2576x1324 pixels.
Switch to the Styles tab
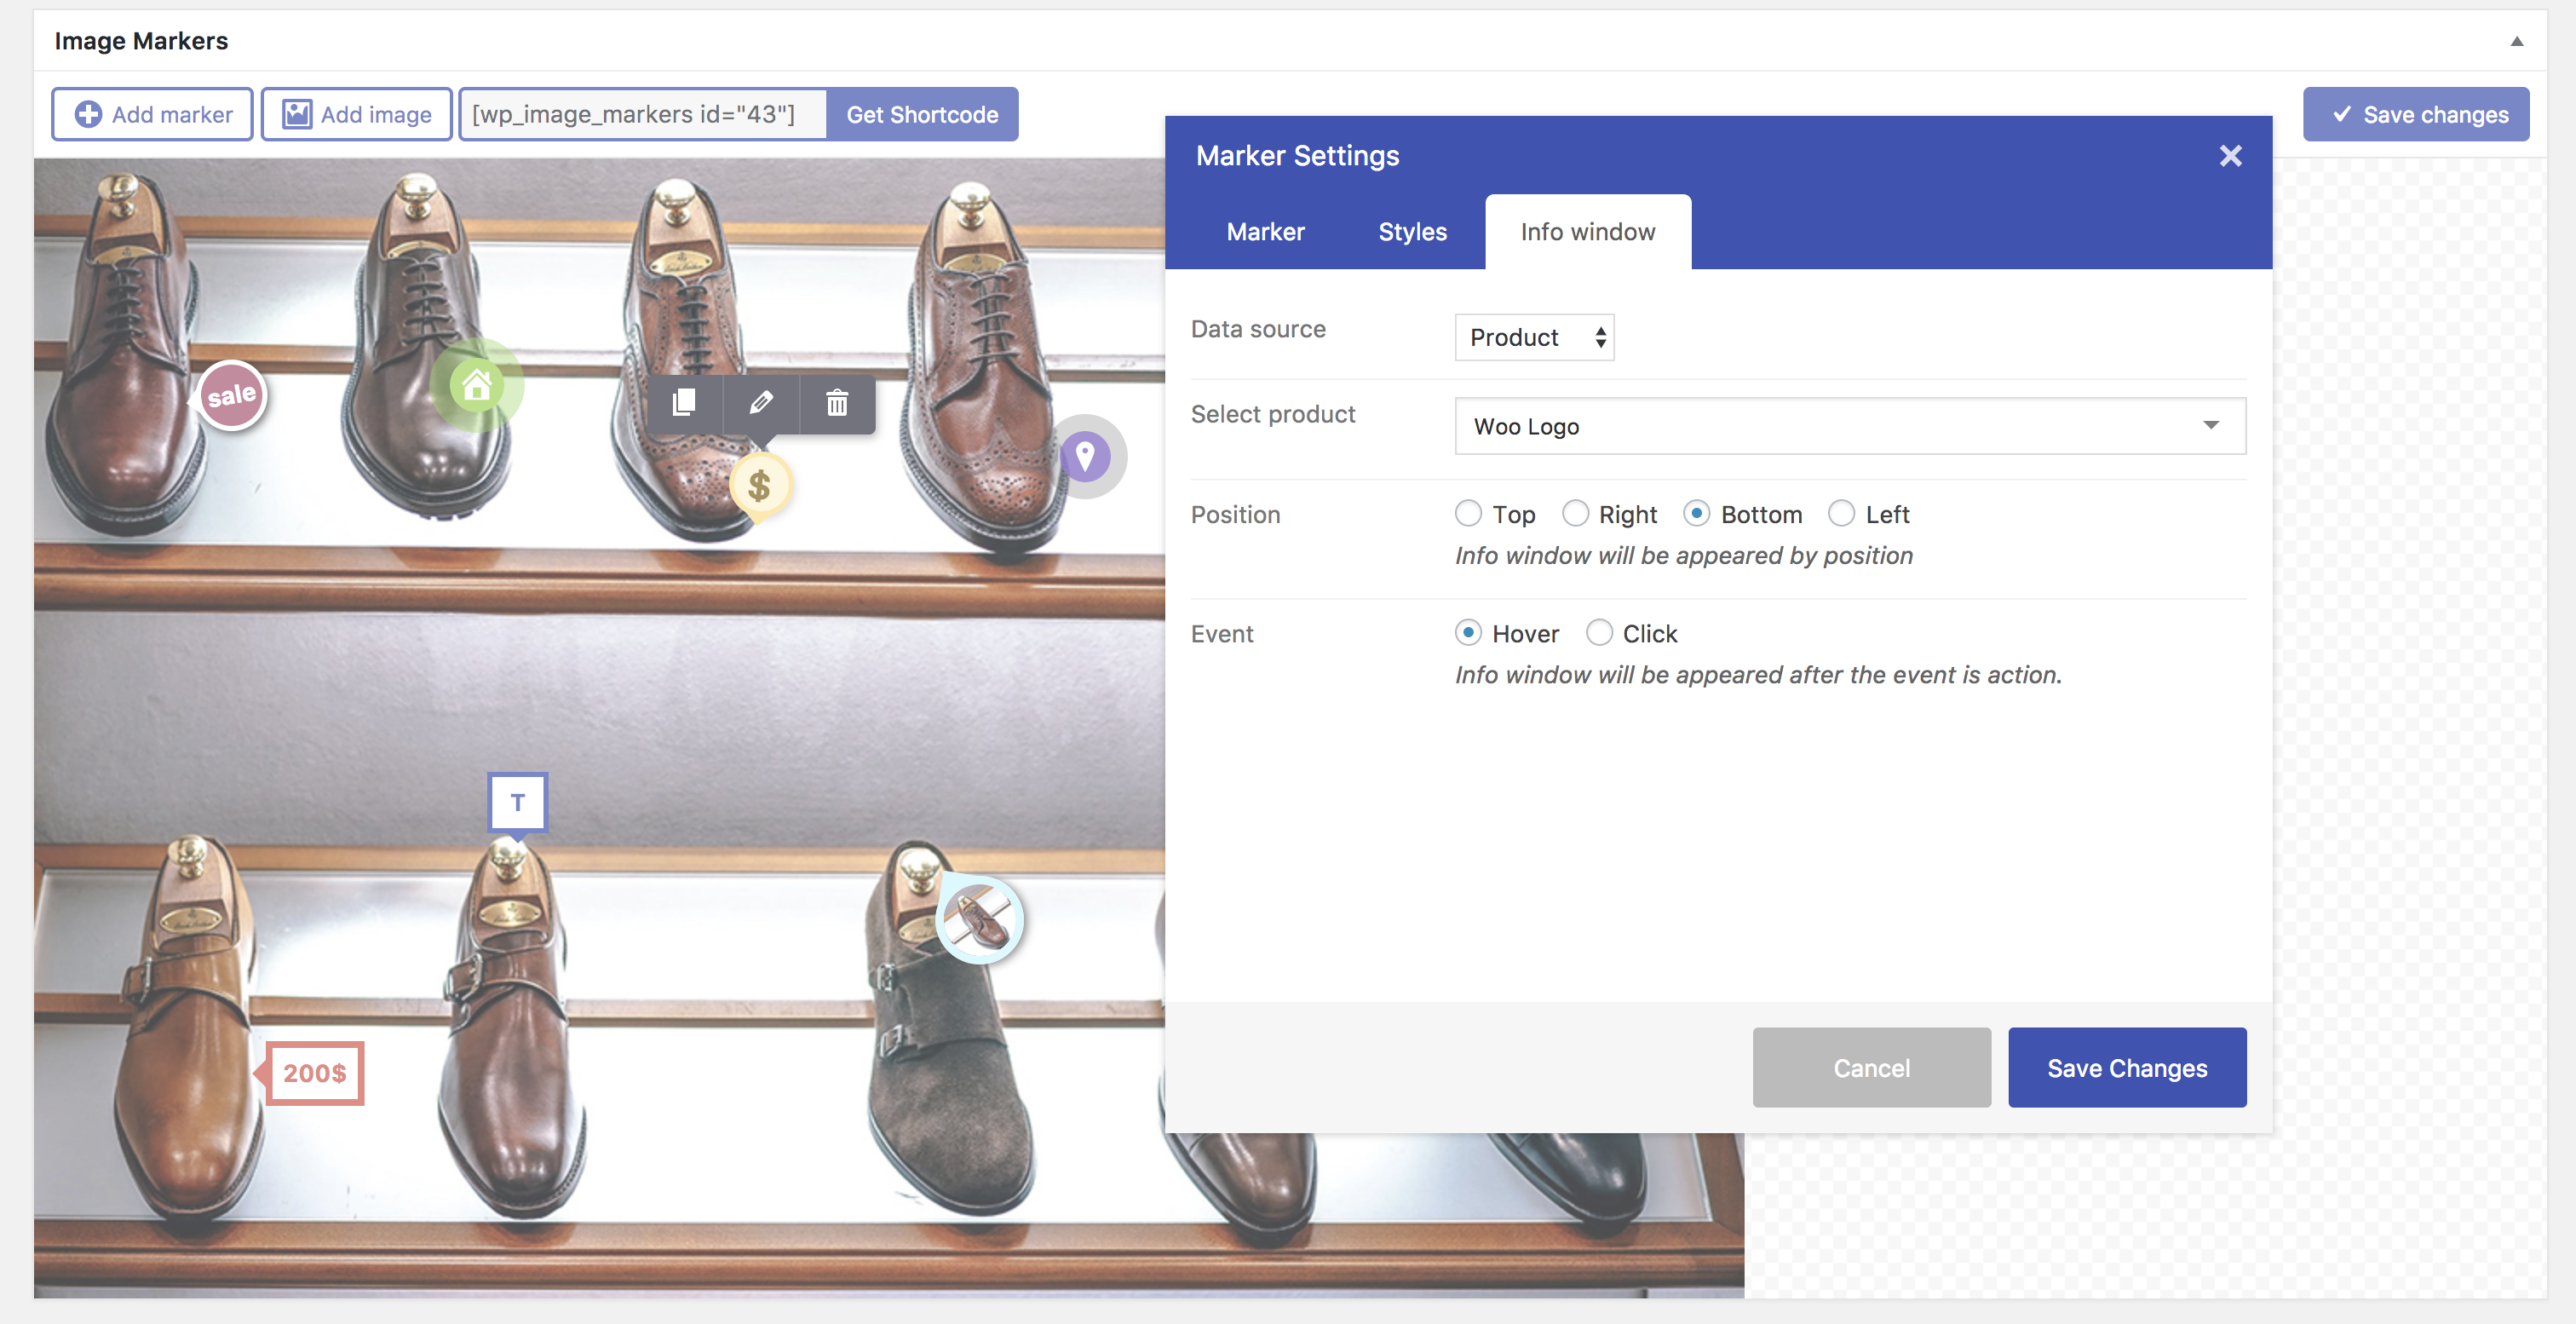click(1413, 230)
